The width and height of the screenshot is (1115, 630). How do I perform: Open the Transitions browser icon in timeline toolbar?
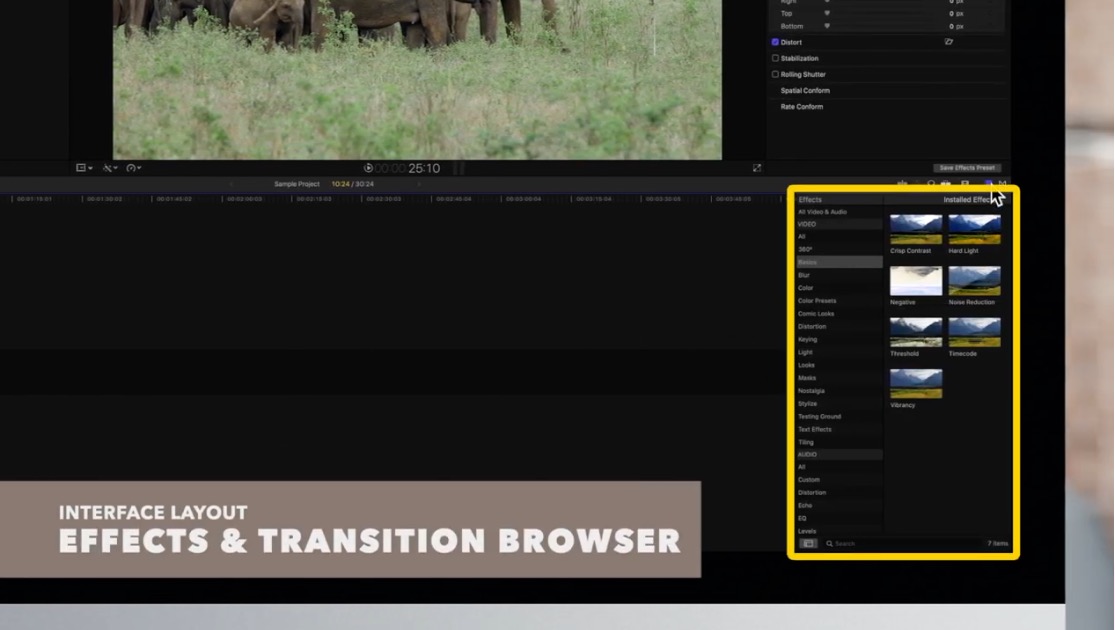tap(1002, 184)
